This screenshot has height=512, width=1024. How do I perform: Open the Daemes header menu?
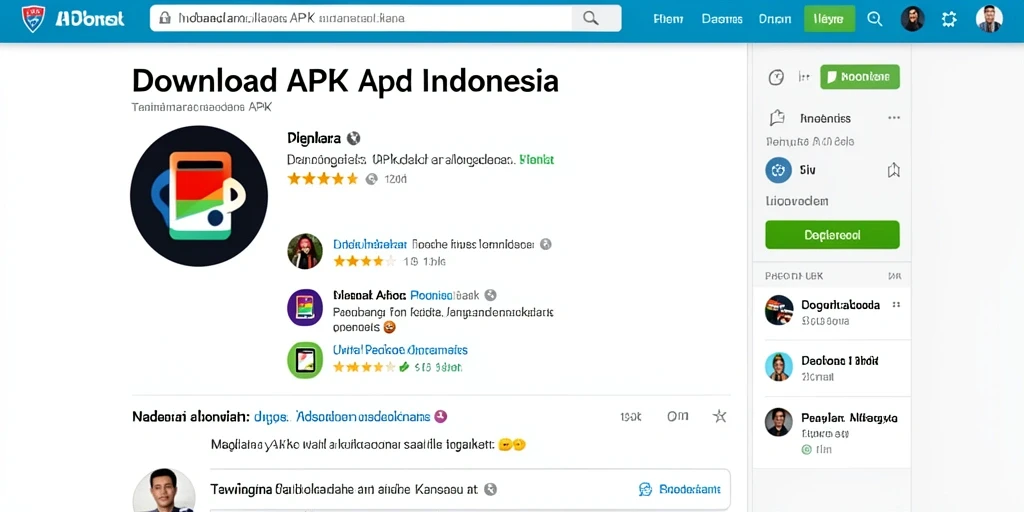click(x=722, y=19)
